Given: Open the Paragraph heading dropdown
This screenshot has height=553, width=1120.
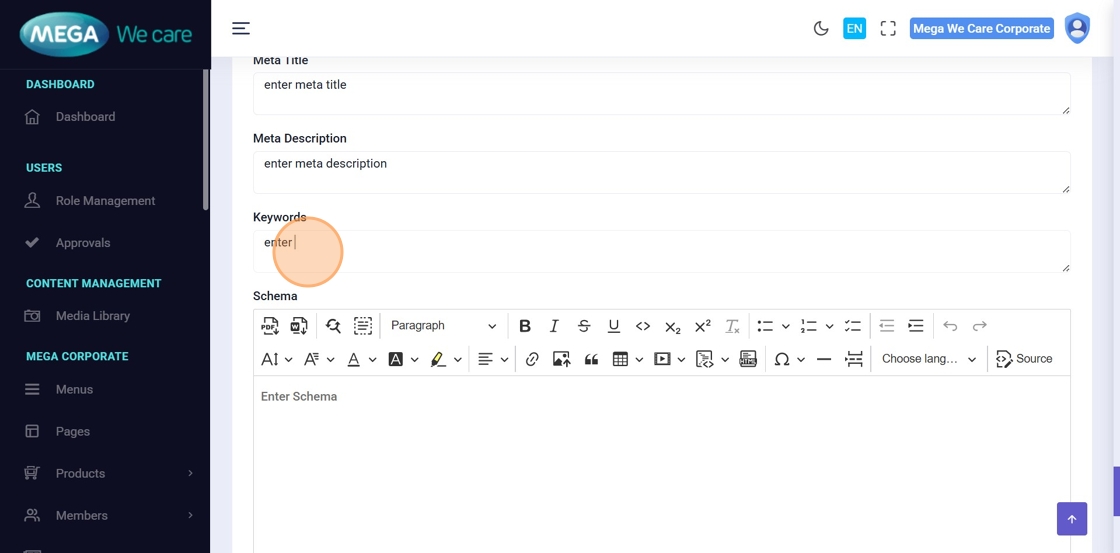Looking at the screenshot, I should click(443, 326).
